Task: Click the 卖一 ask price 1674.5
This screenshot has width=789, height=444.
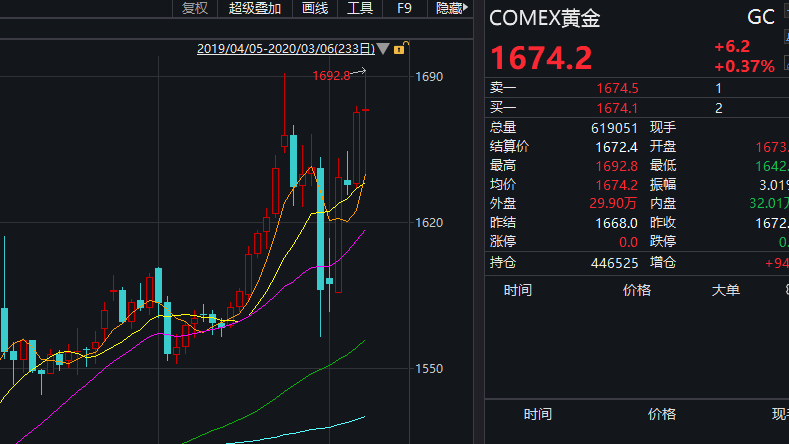Action: pos(617,89)
